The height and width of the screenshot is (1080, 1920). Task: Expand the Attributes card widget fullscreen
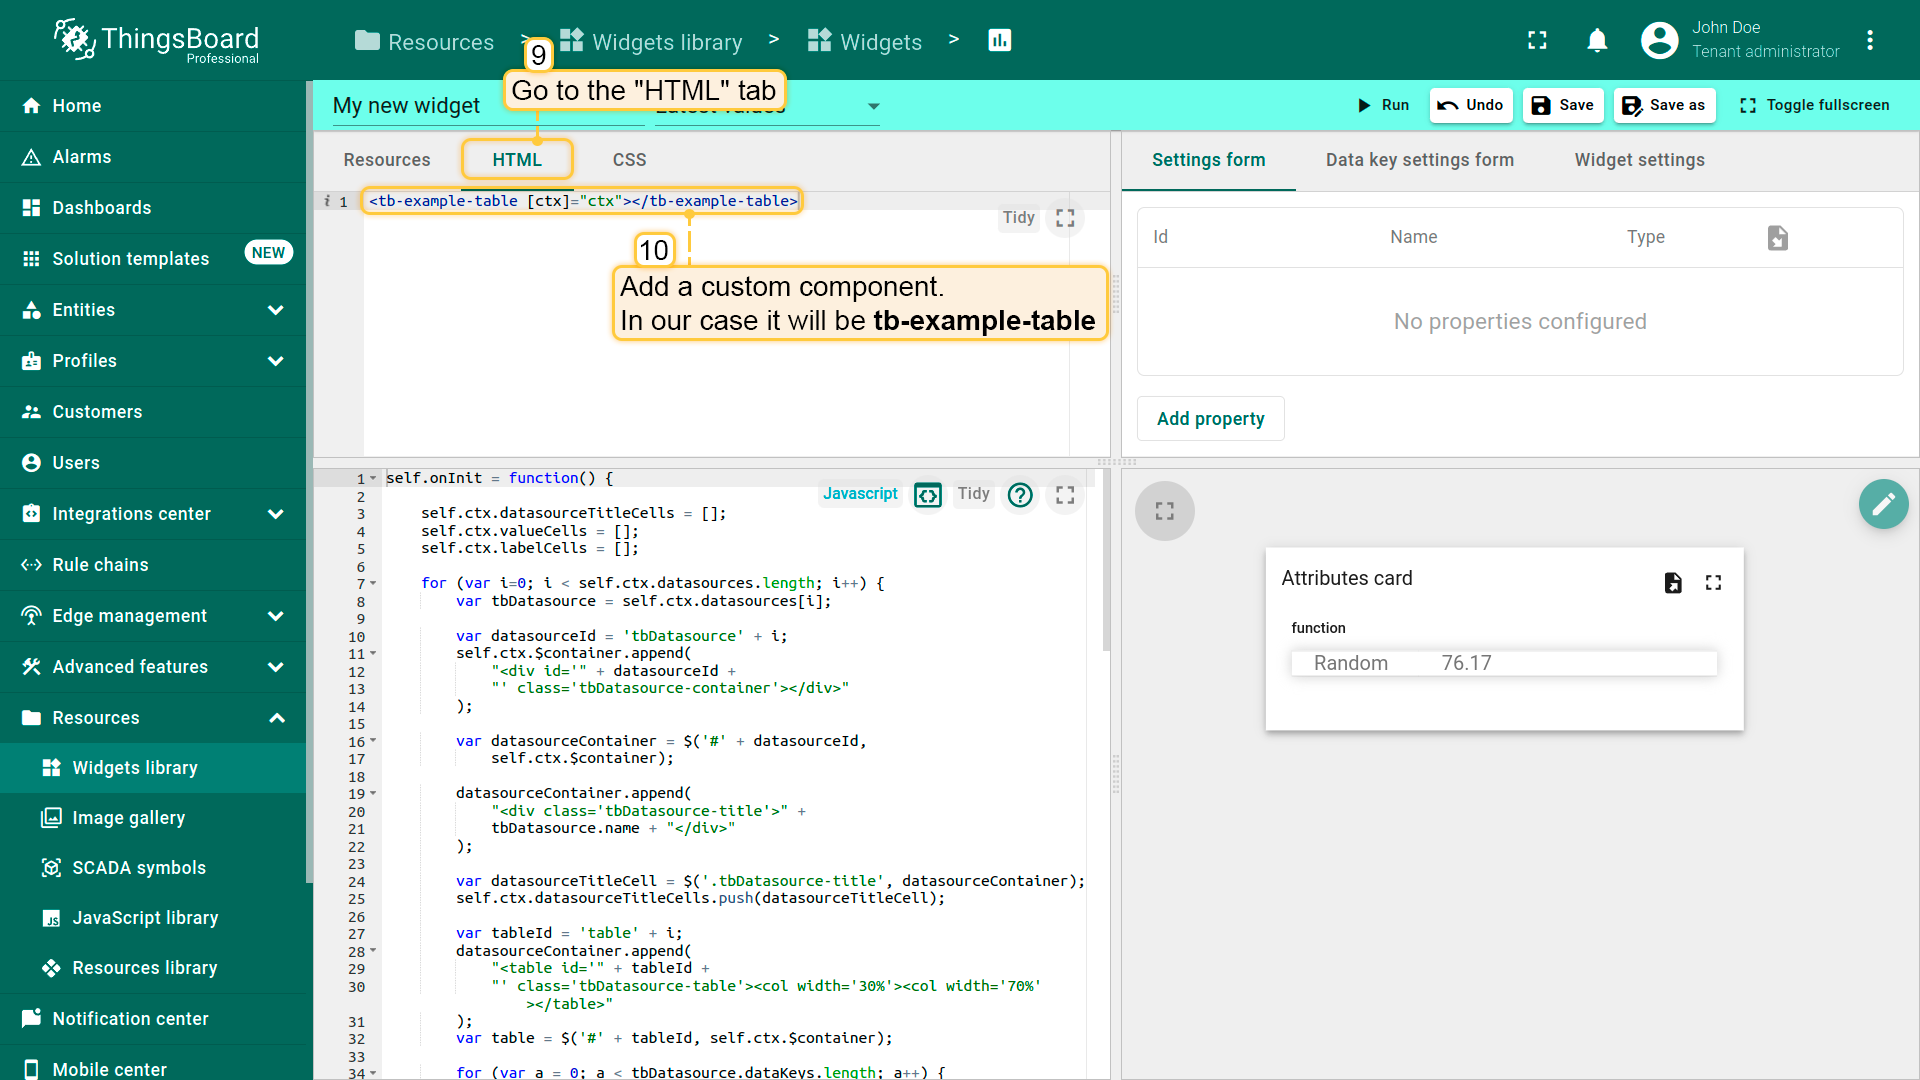pos(1713,583)
